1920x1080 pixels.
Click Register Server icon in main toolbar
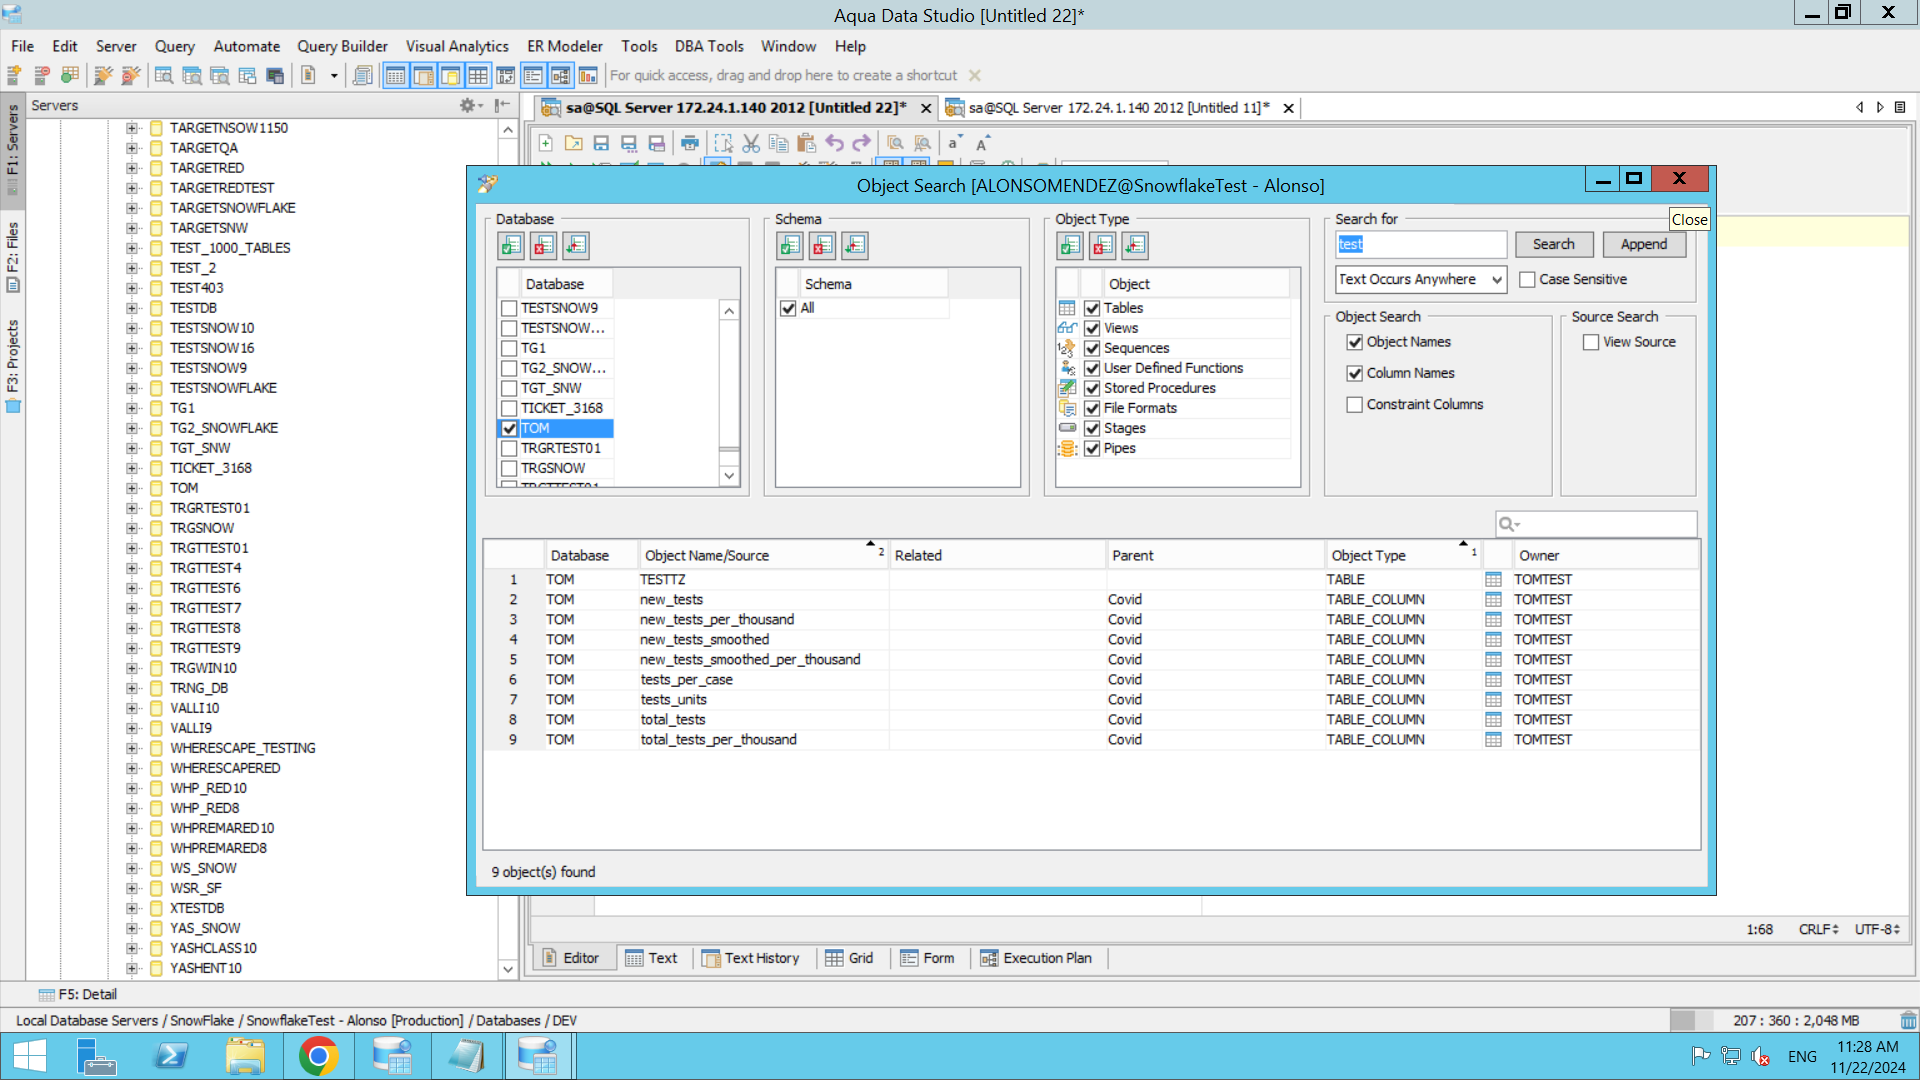click(14, 75)
